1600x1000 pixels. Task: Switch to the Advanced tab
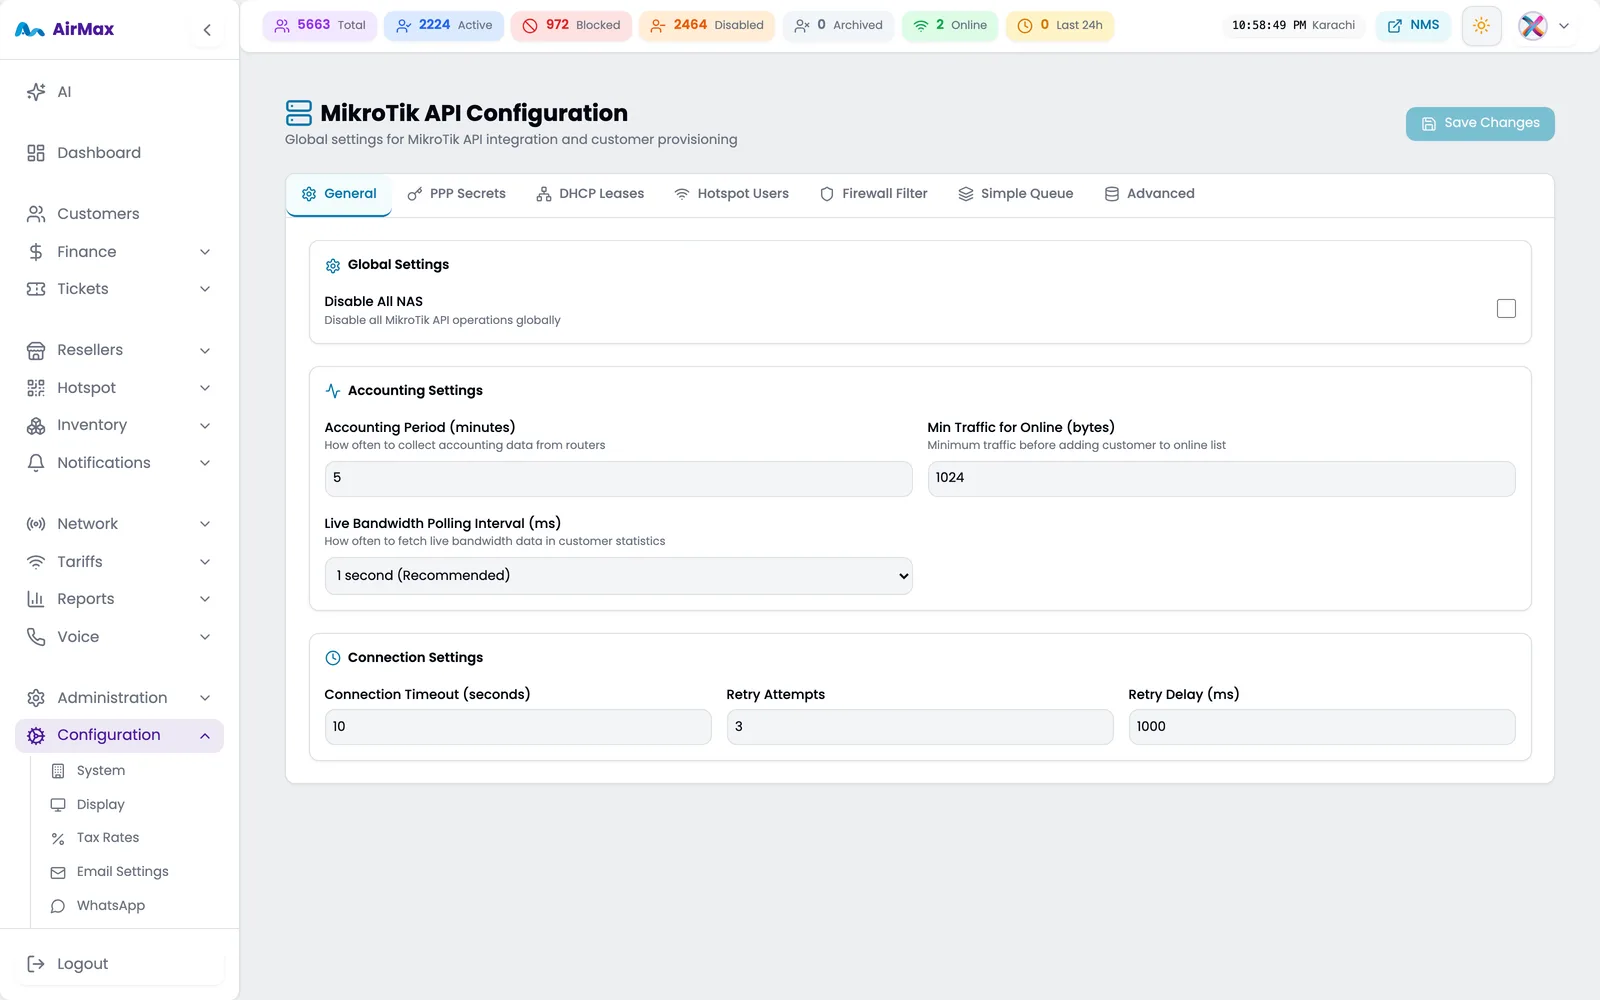[1149, 194]
